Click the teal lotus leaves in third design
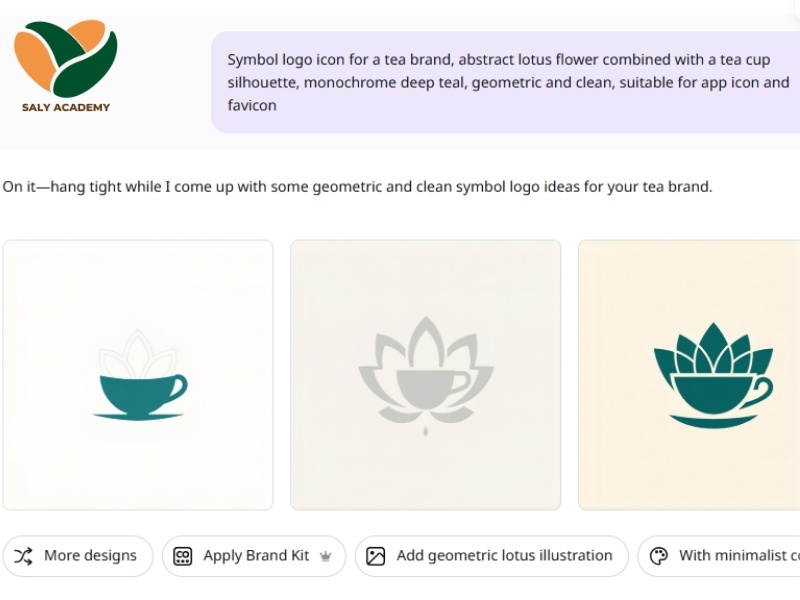Image resolution: width=800 pixels, height=600 pixels. (x=712, y=349)
